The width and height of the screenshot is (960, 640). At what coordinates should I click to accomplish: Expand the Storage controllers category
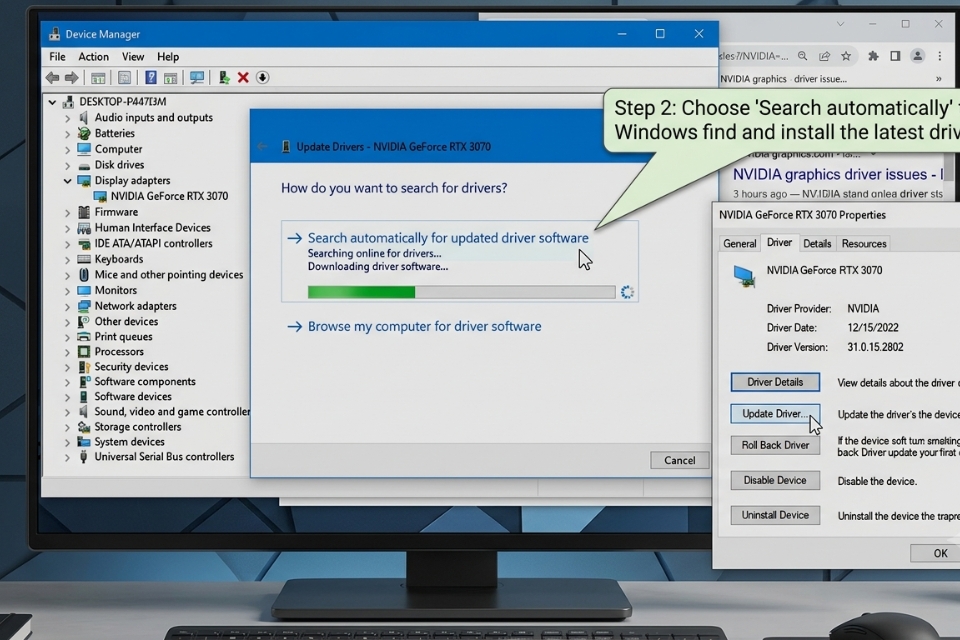(x=67, y=427)
